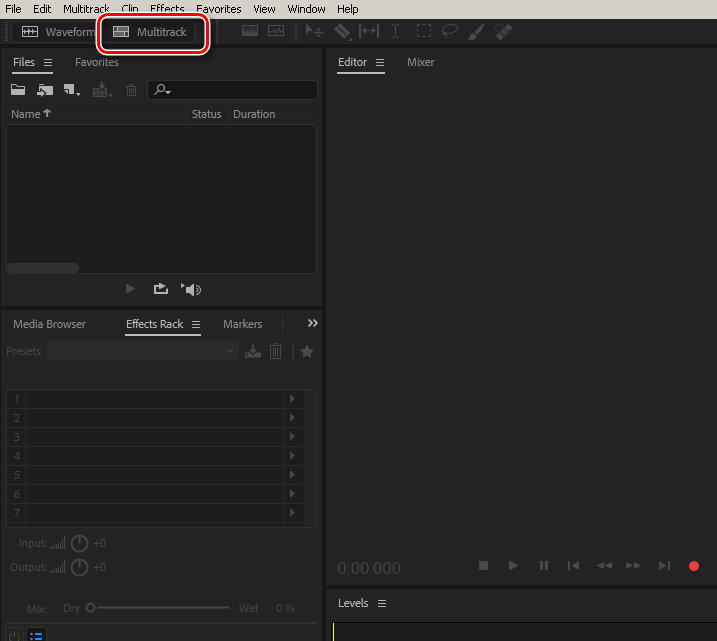The image size is (717, 641).
Task: Click the Pause transport button
Action: (544, 566)
